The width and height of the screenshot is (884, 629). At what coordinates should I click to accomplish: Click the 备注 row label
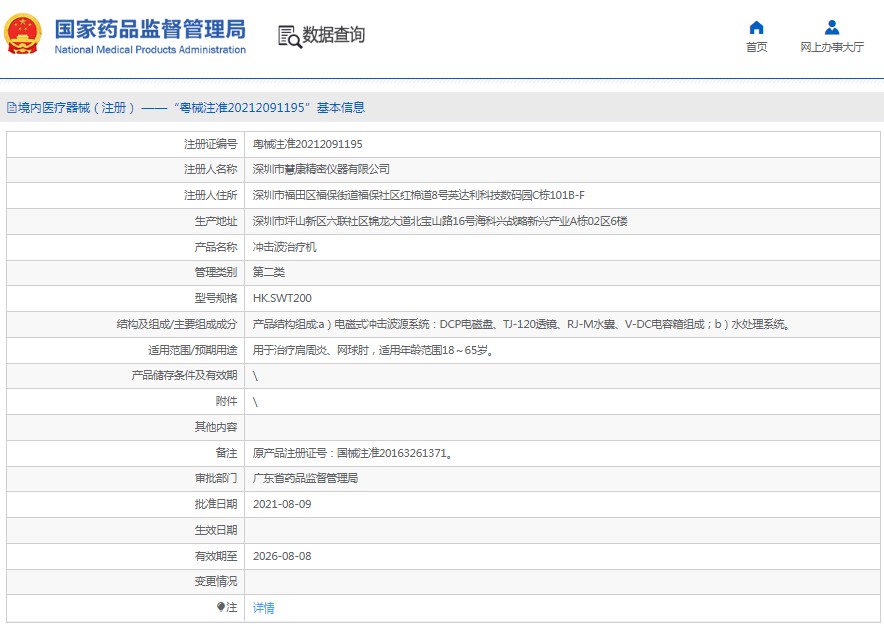[227, 453]
